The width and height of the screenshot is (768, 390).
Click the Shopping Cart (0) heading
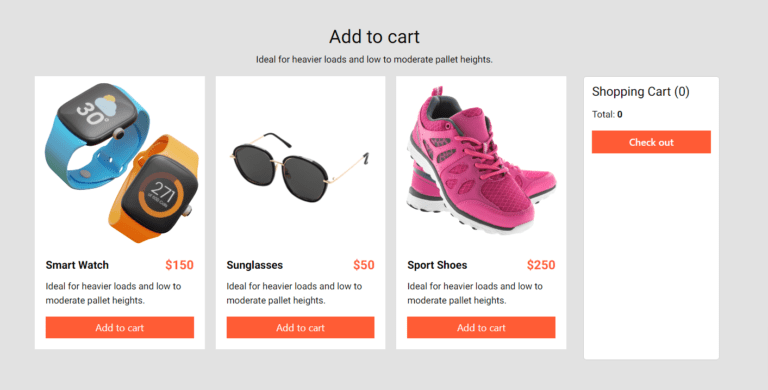640,92
